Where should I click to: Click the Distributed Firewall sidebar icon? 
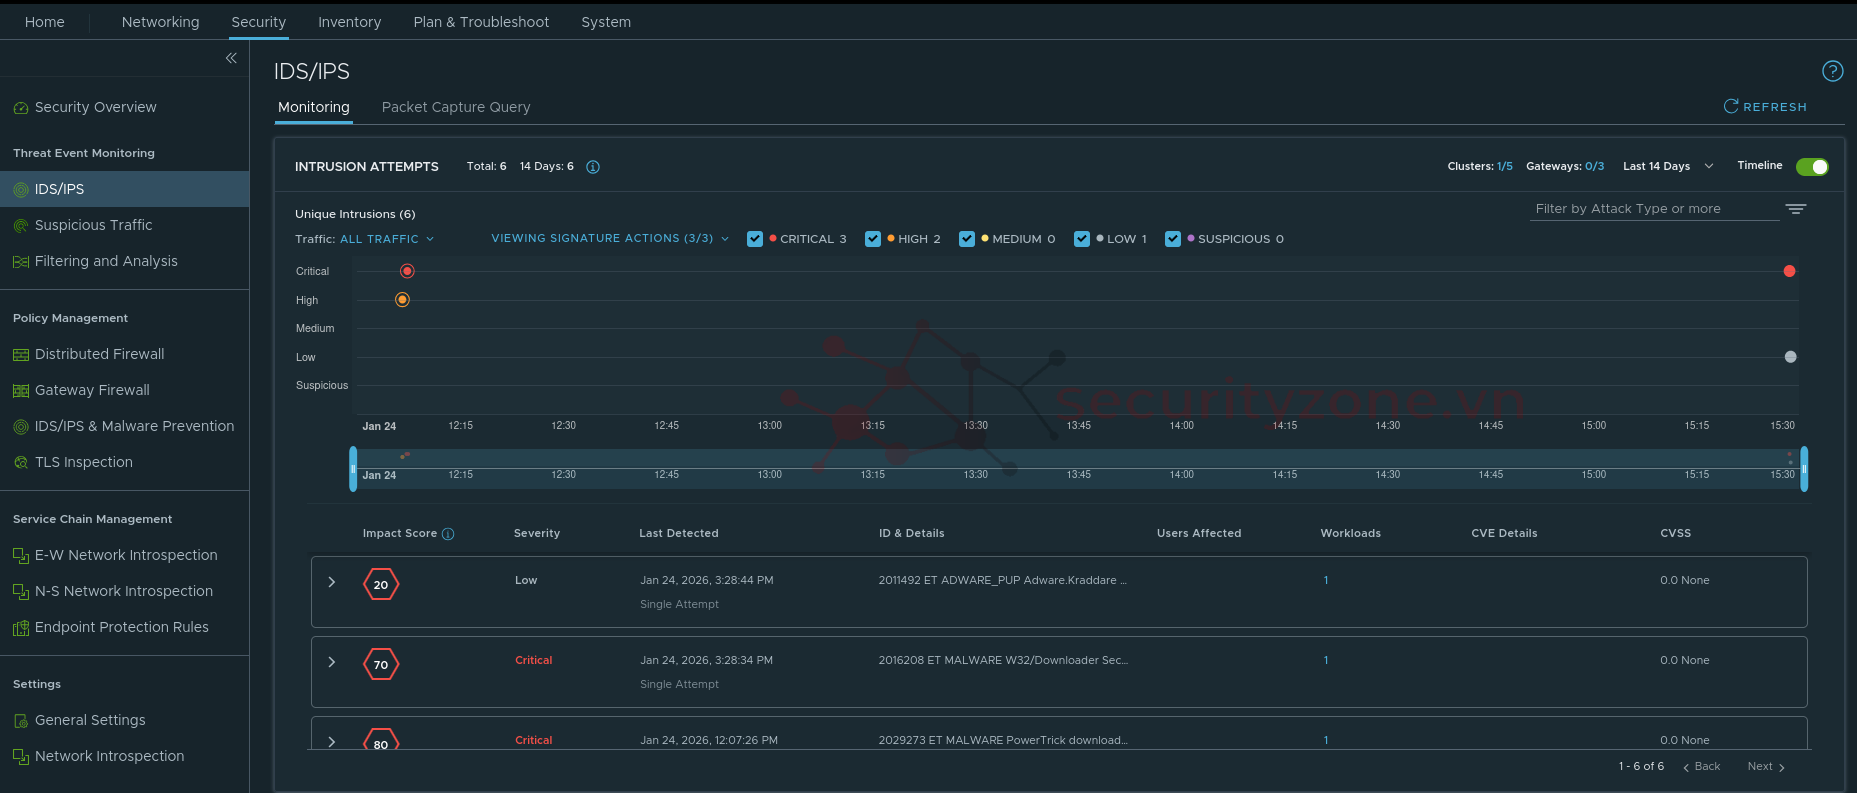pyautogui.click(x=20, y=355)
